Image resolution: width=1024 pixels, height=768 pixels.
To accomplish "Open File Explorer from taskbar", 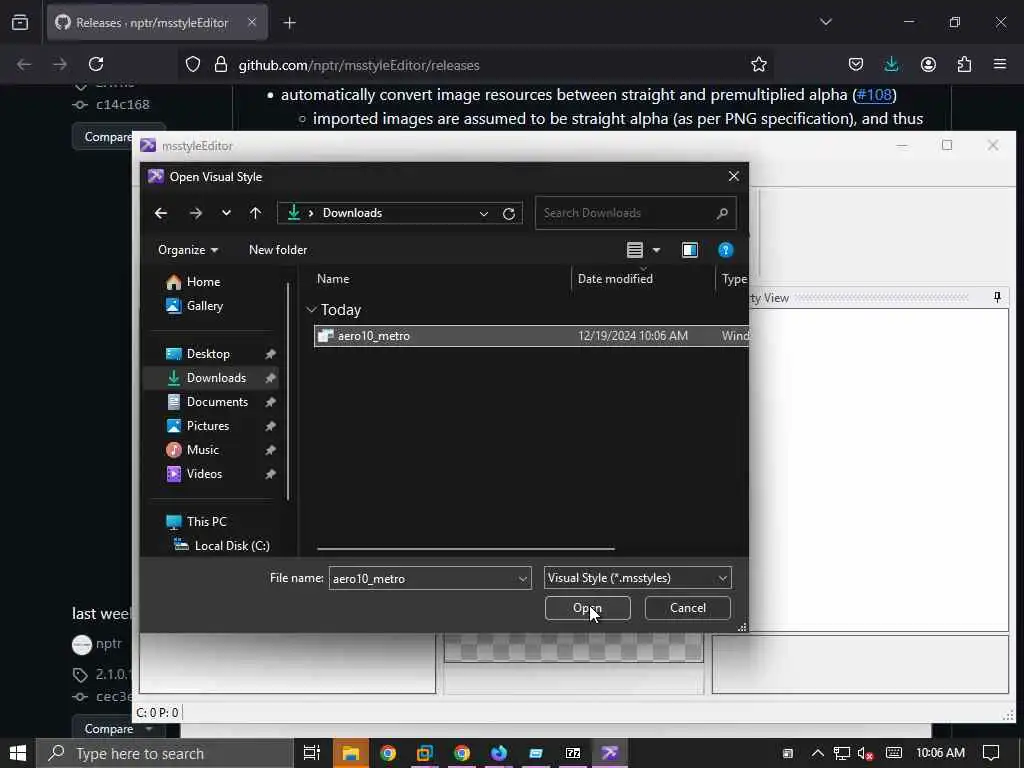I will tap(351, 753).
